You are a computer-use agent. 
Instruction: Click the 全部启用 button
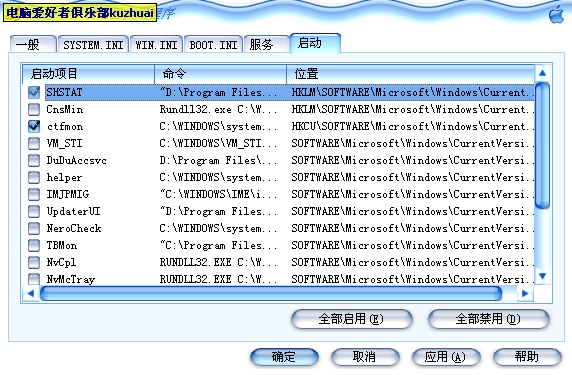click(x=352, y=319)
